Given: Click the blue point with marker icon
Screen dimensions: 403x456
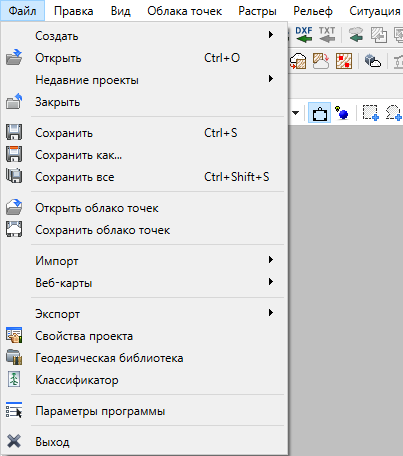Looking at the screenshot, I should (x=342, y=113).
